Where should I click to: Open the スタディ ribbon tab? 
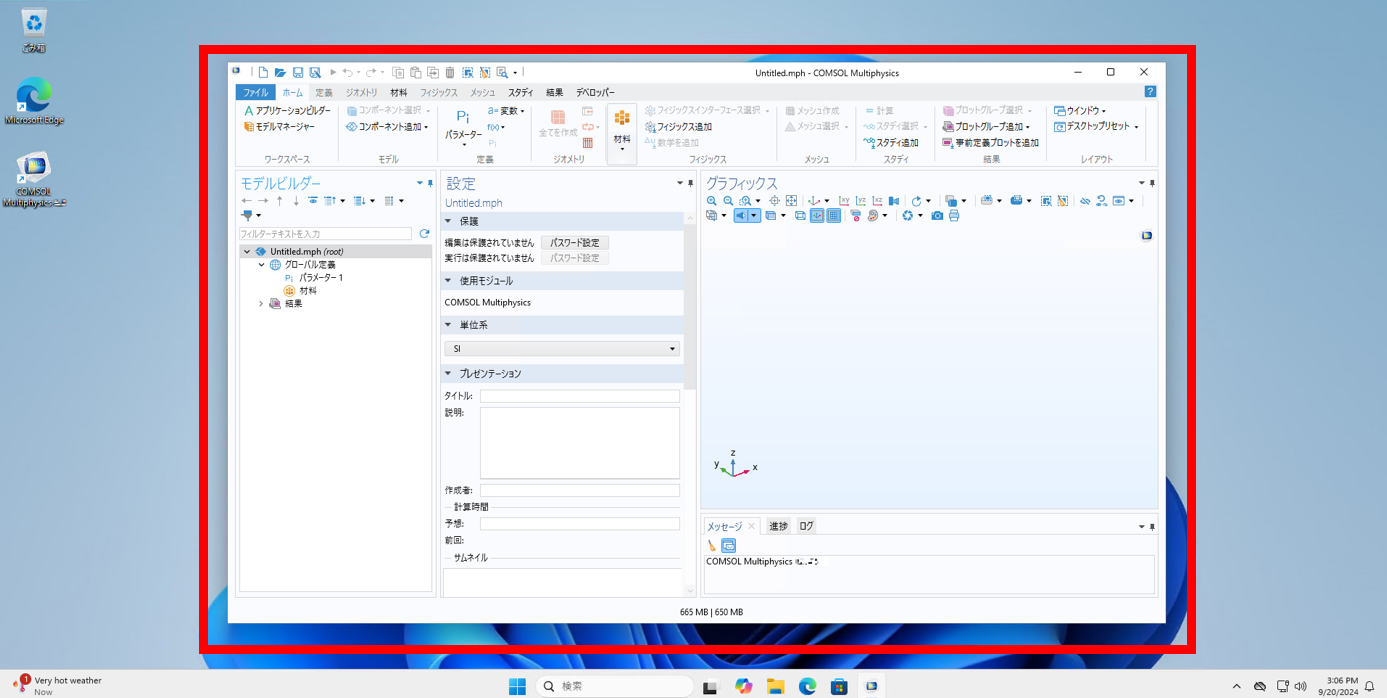(520, 93)
